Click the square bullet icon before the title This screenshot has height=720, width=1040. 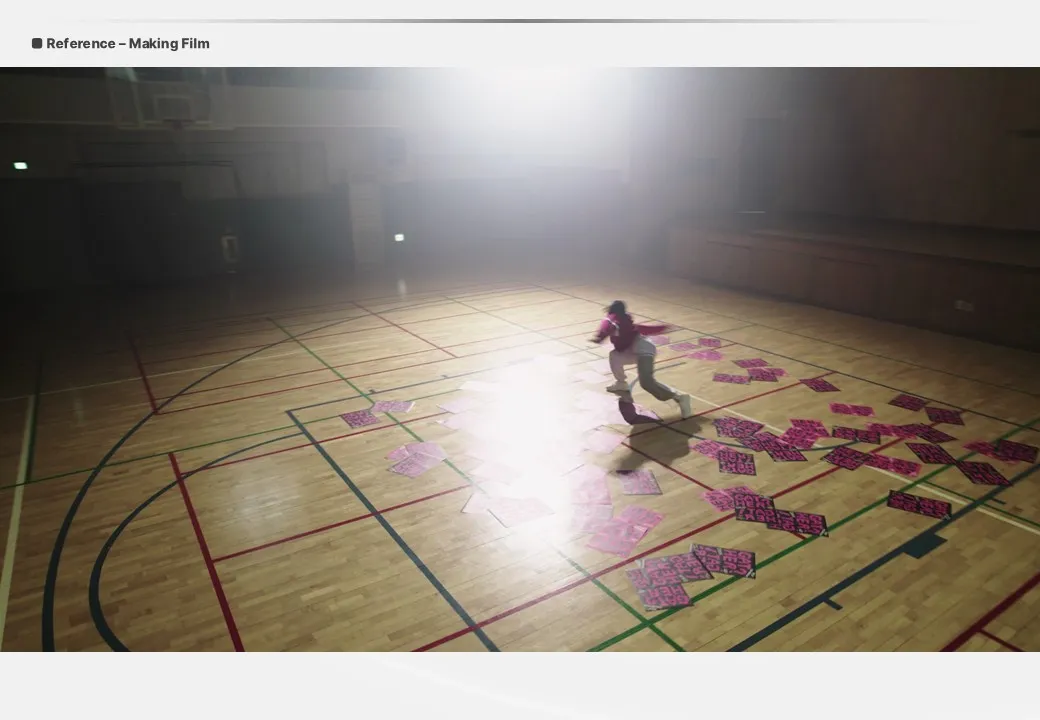click(37, 44)
